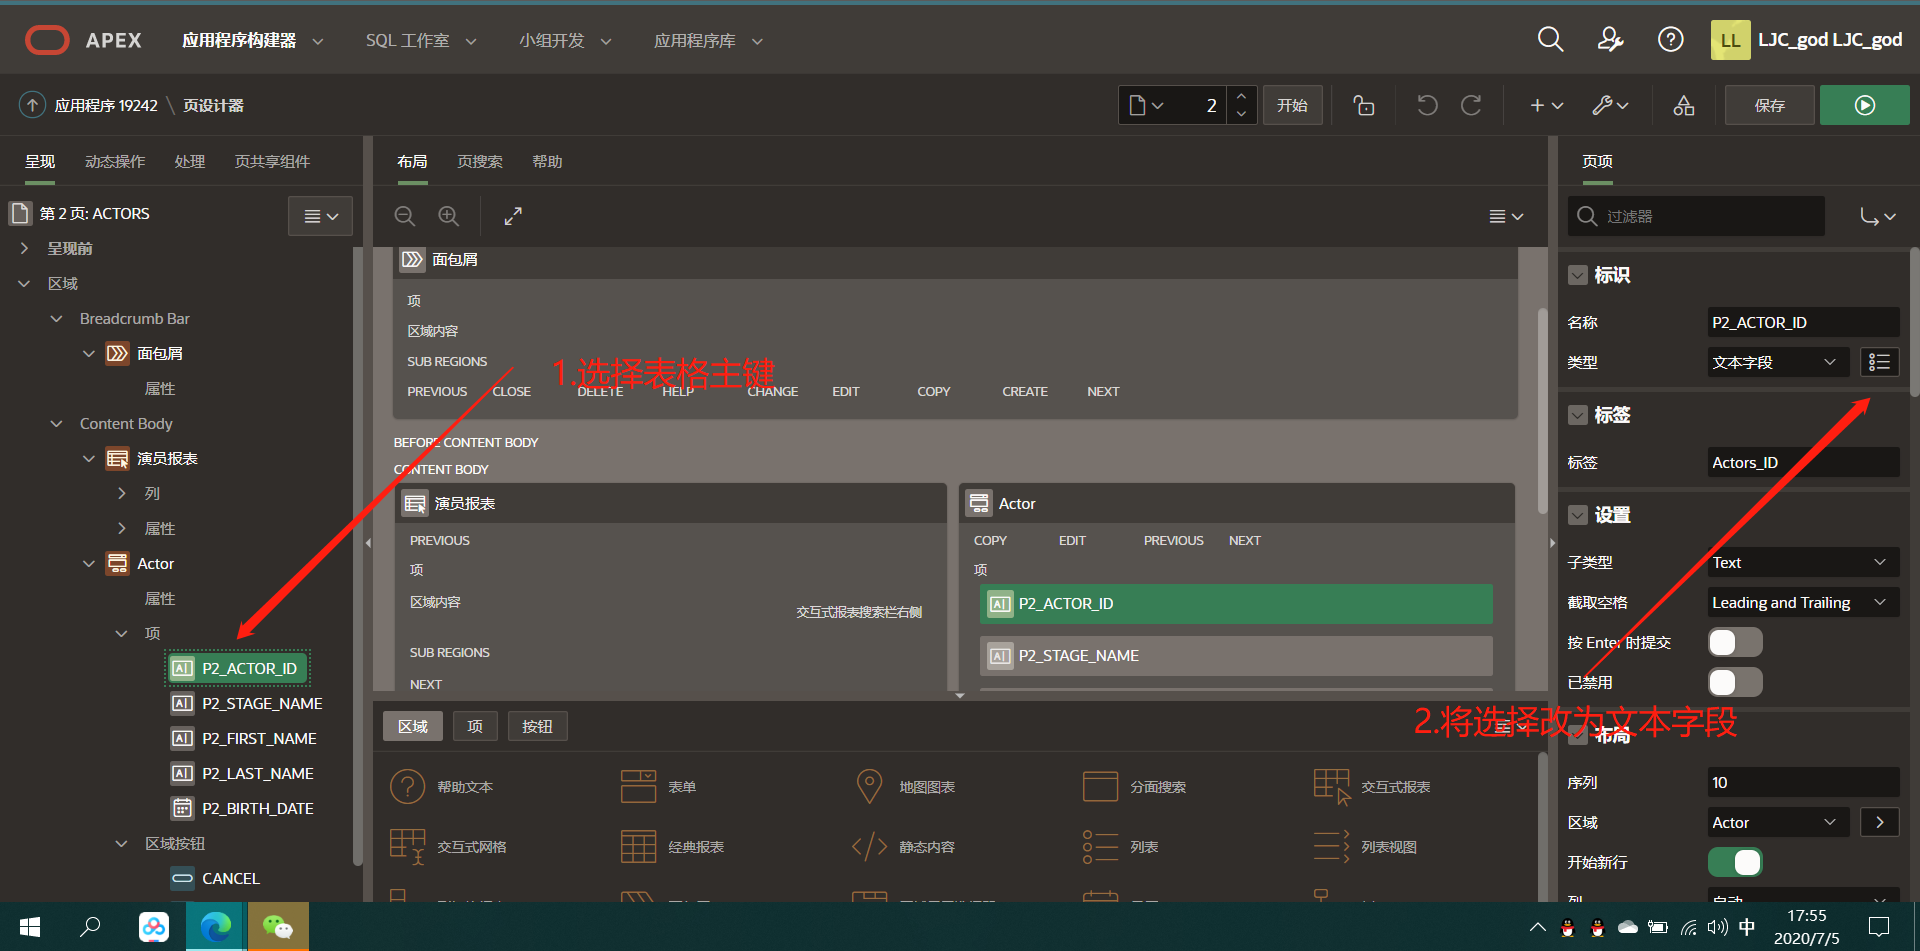Go up to application 19242 arrow icon

(x=32, y=105)
